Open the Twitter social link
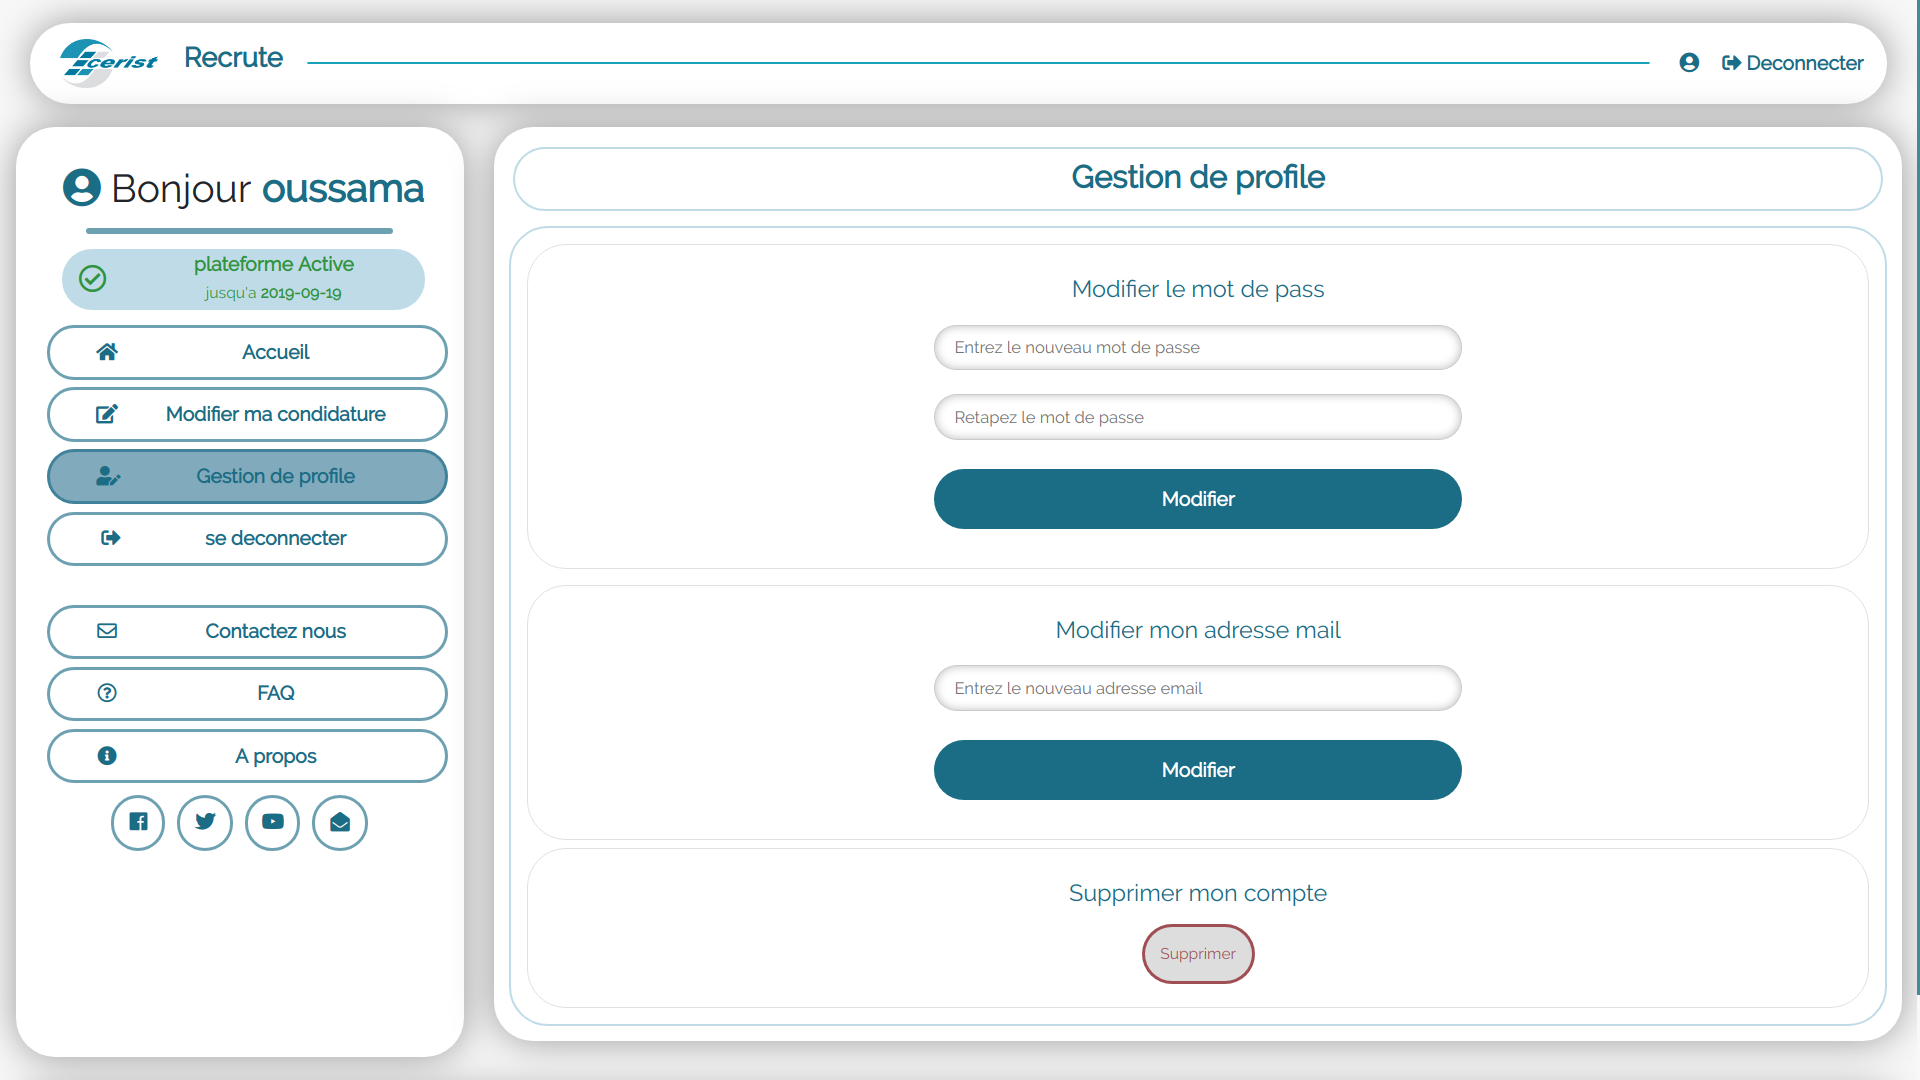The image size is (1920, 1080). click(x=205, y=822)
